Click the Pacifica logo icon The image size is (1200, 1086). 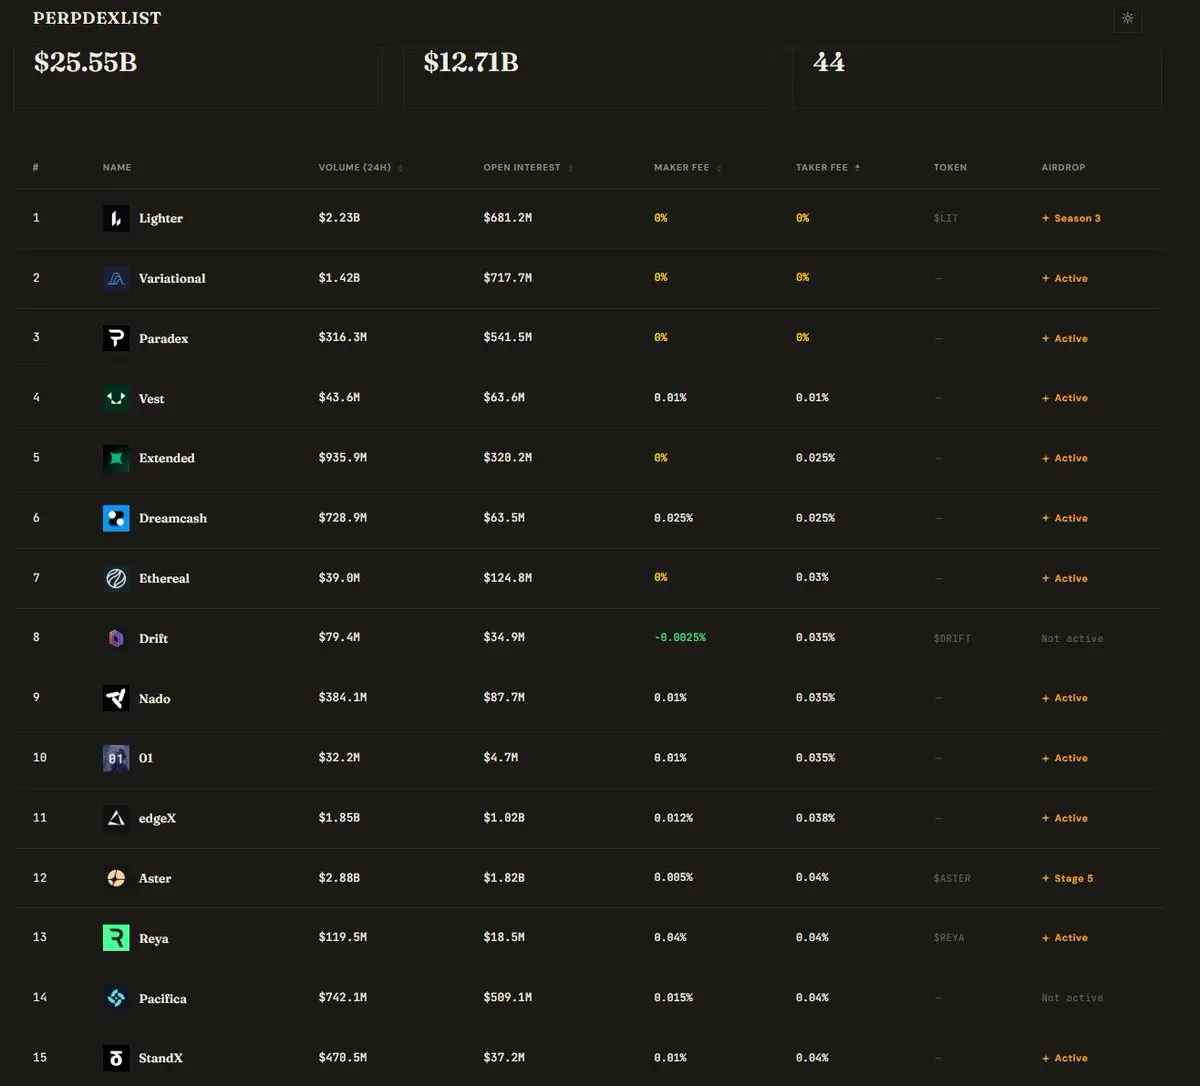pos(116,998)
